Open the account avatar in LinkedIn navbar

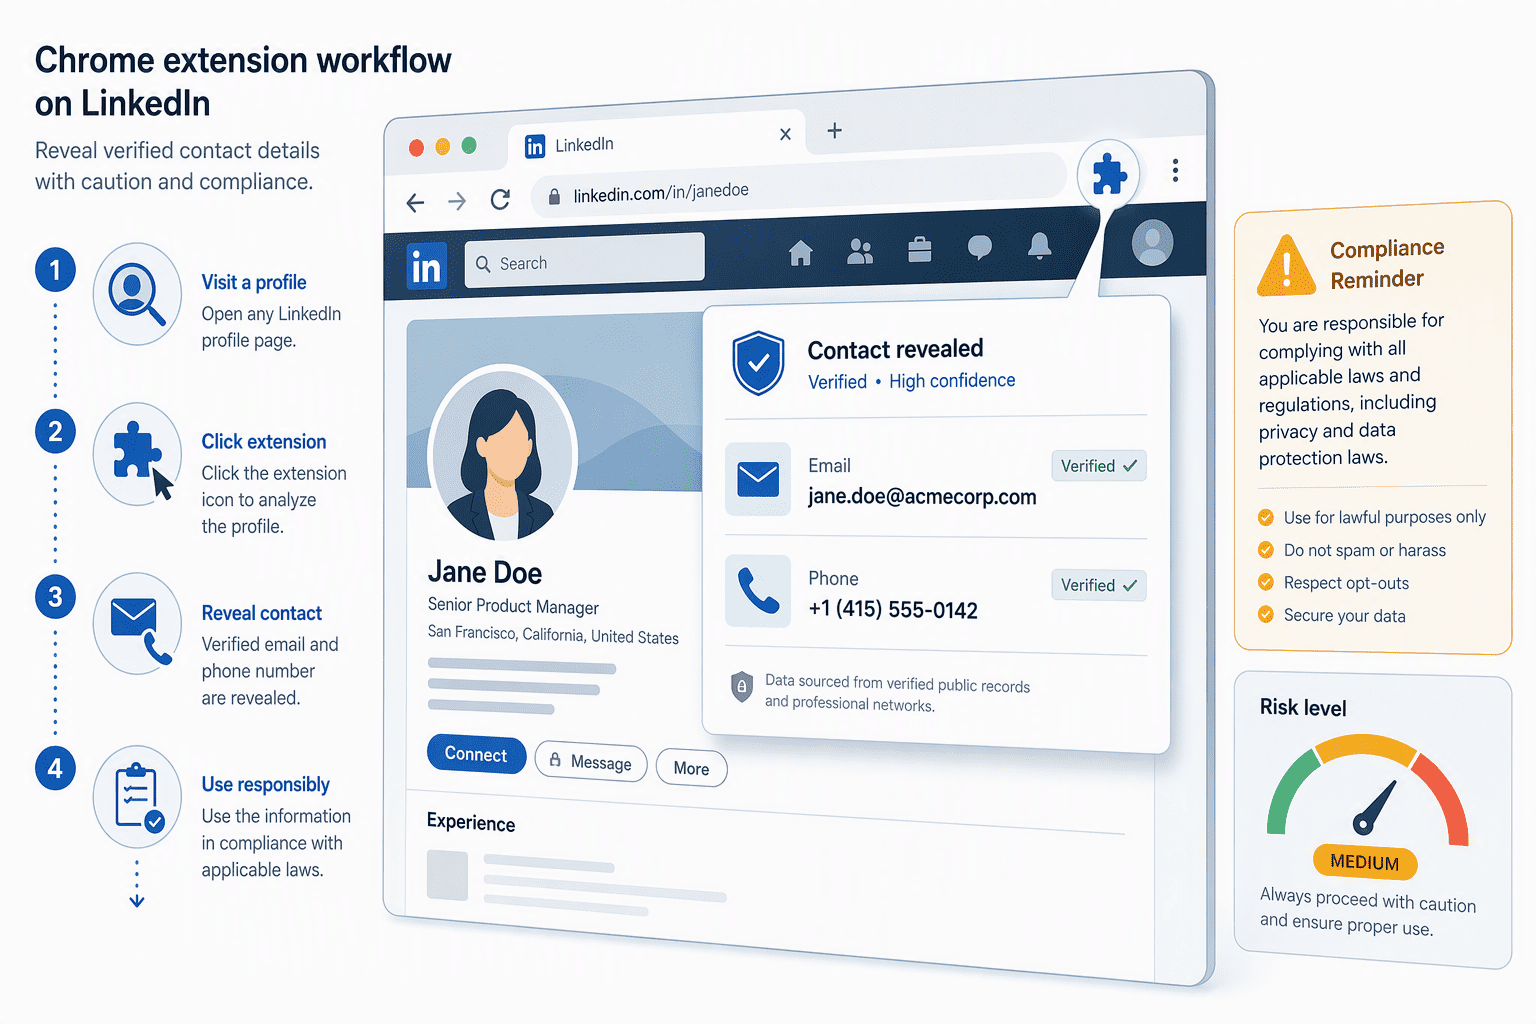click(1152, 242)
